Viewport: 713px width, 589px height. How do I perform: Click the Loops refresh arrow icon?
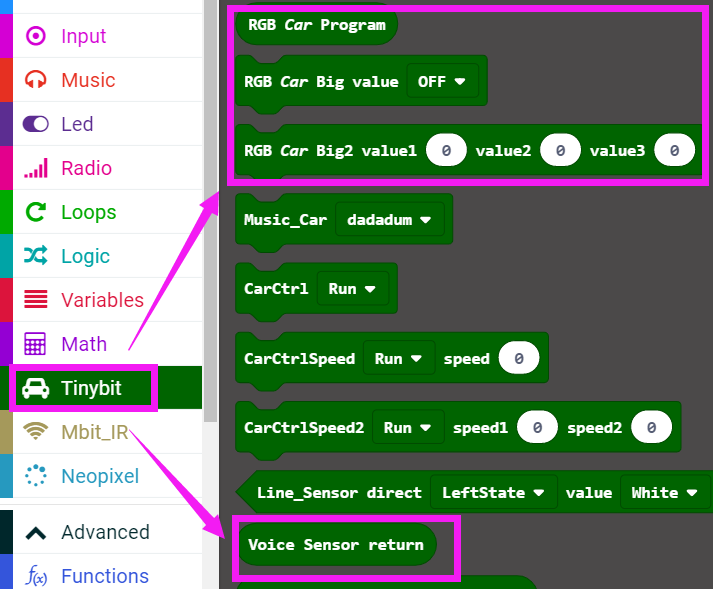[x=36, y=212]
